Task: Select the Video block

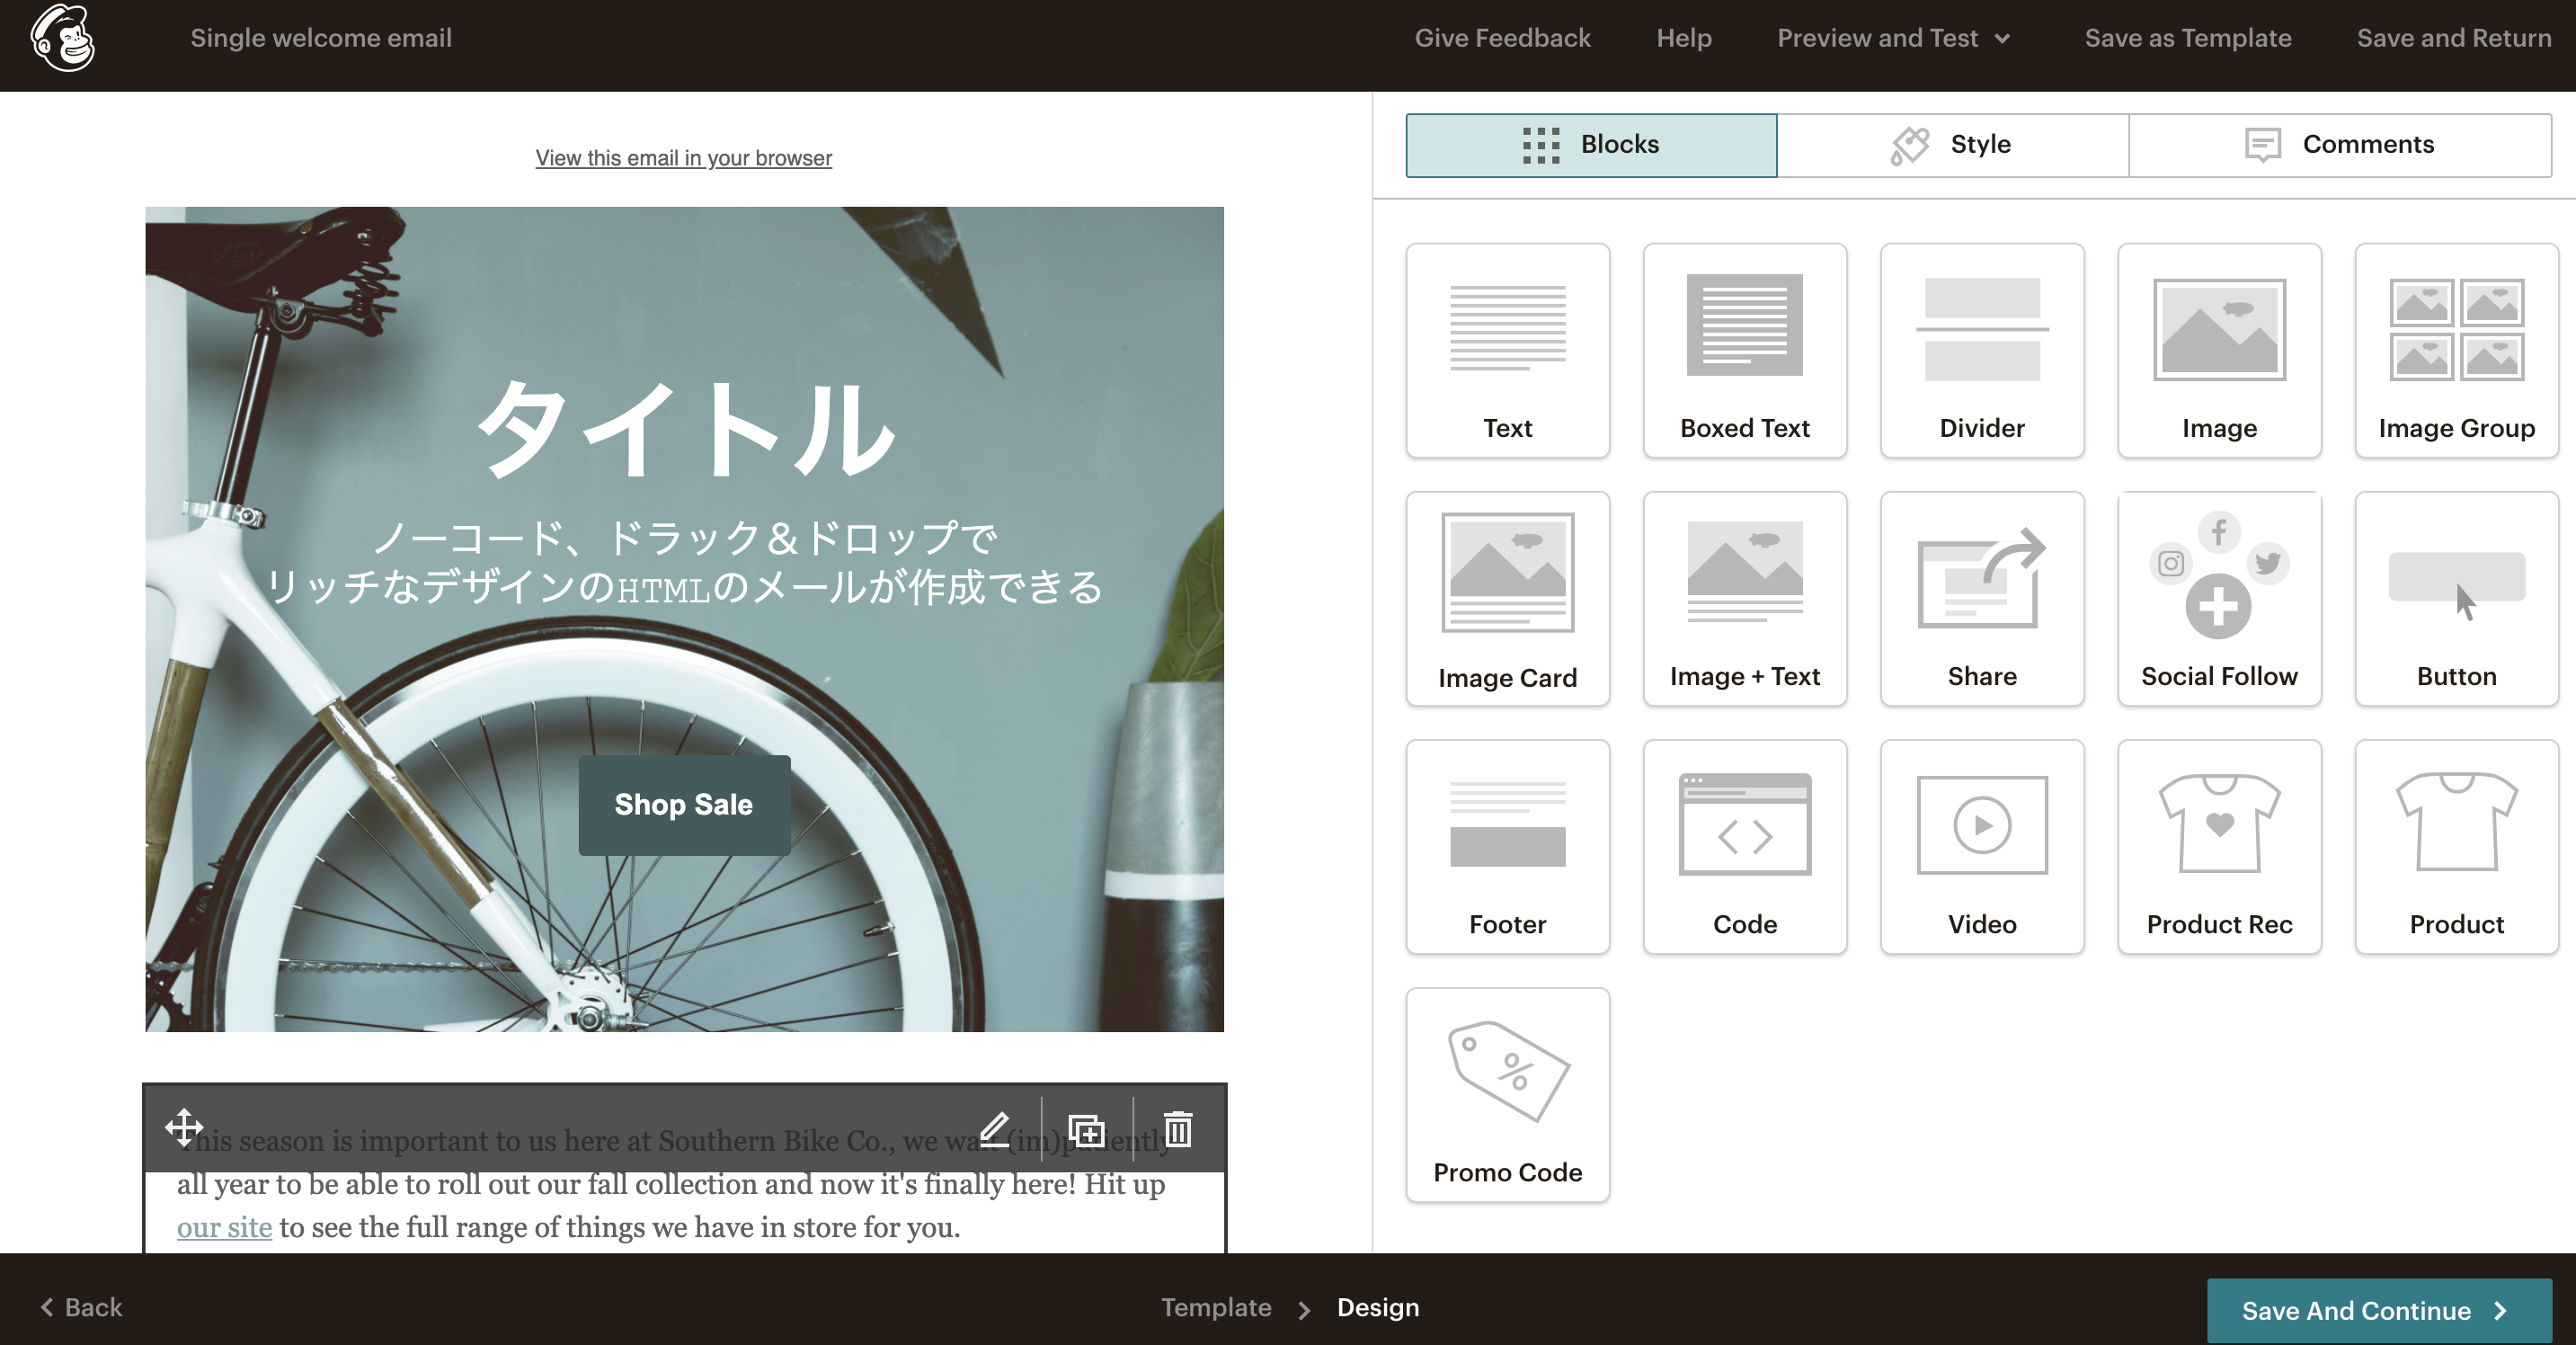Action: [x=1981, y=846]
